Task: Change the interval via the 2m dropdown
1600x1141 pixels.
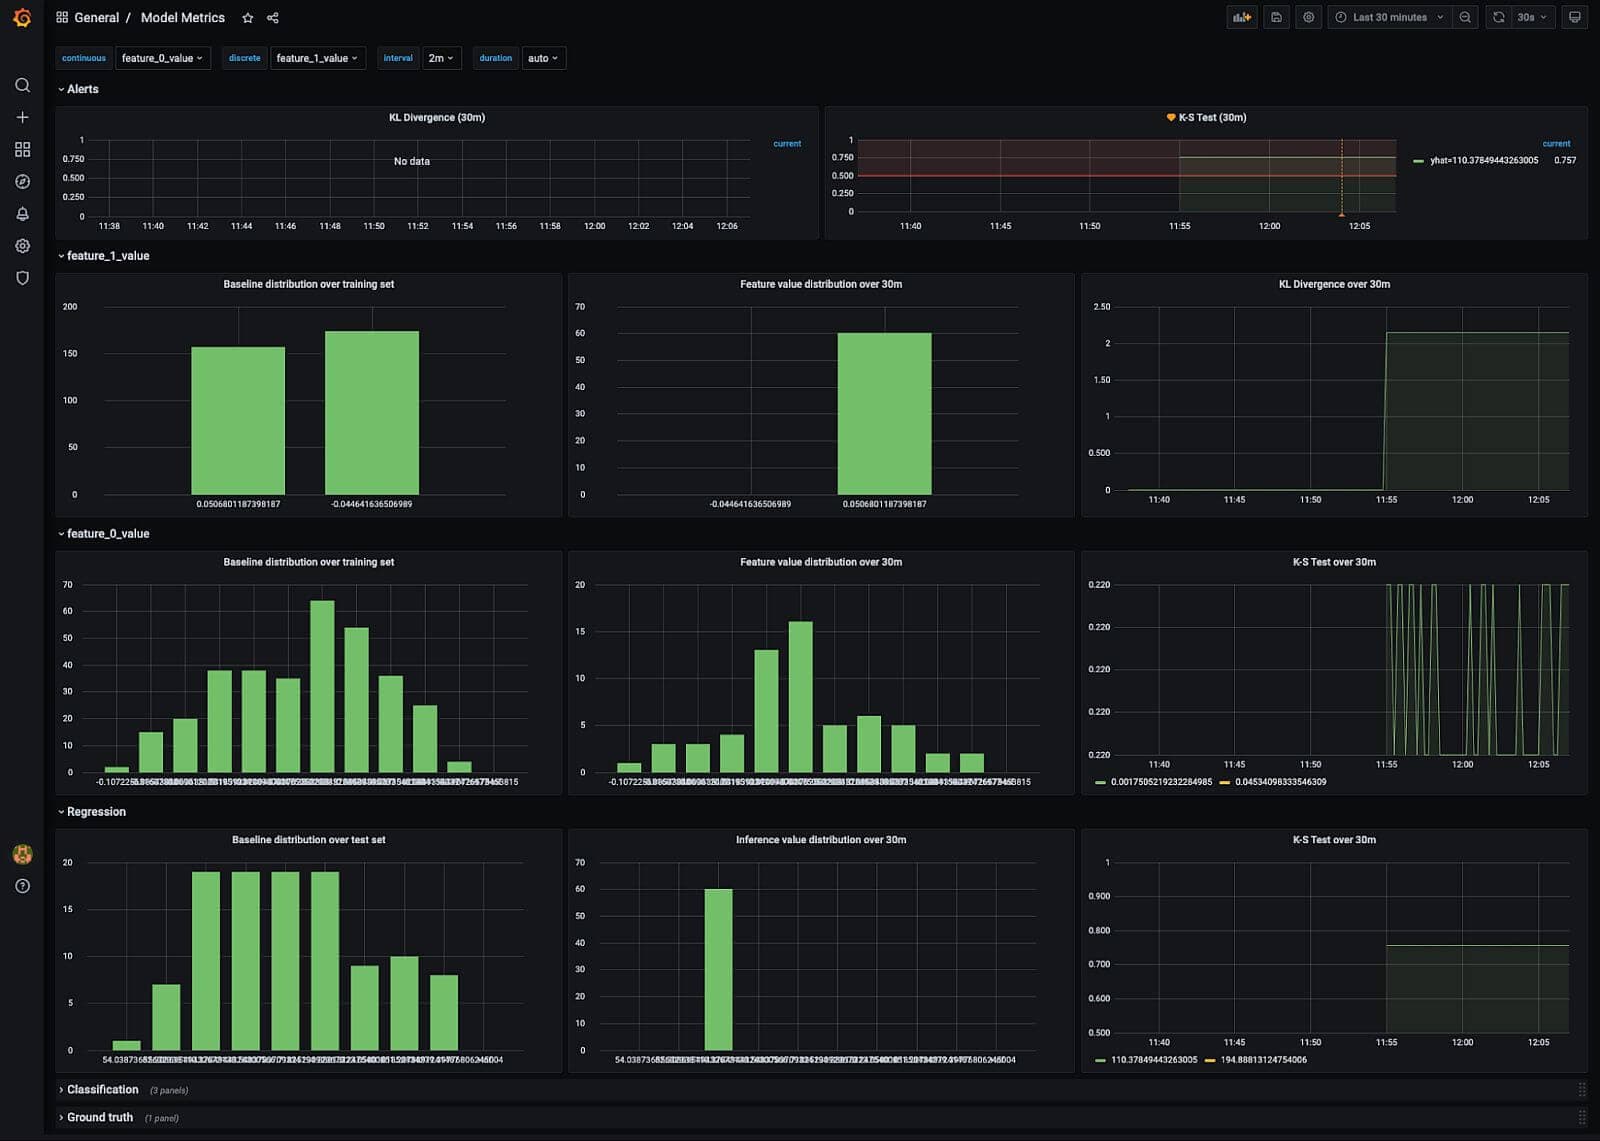Action: (440, 58)
